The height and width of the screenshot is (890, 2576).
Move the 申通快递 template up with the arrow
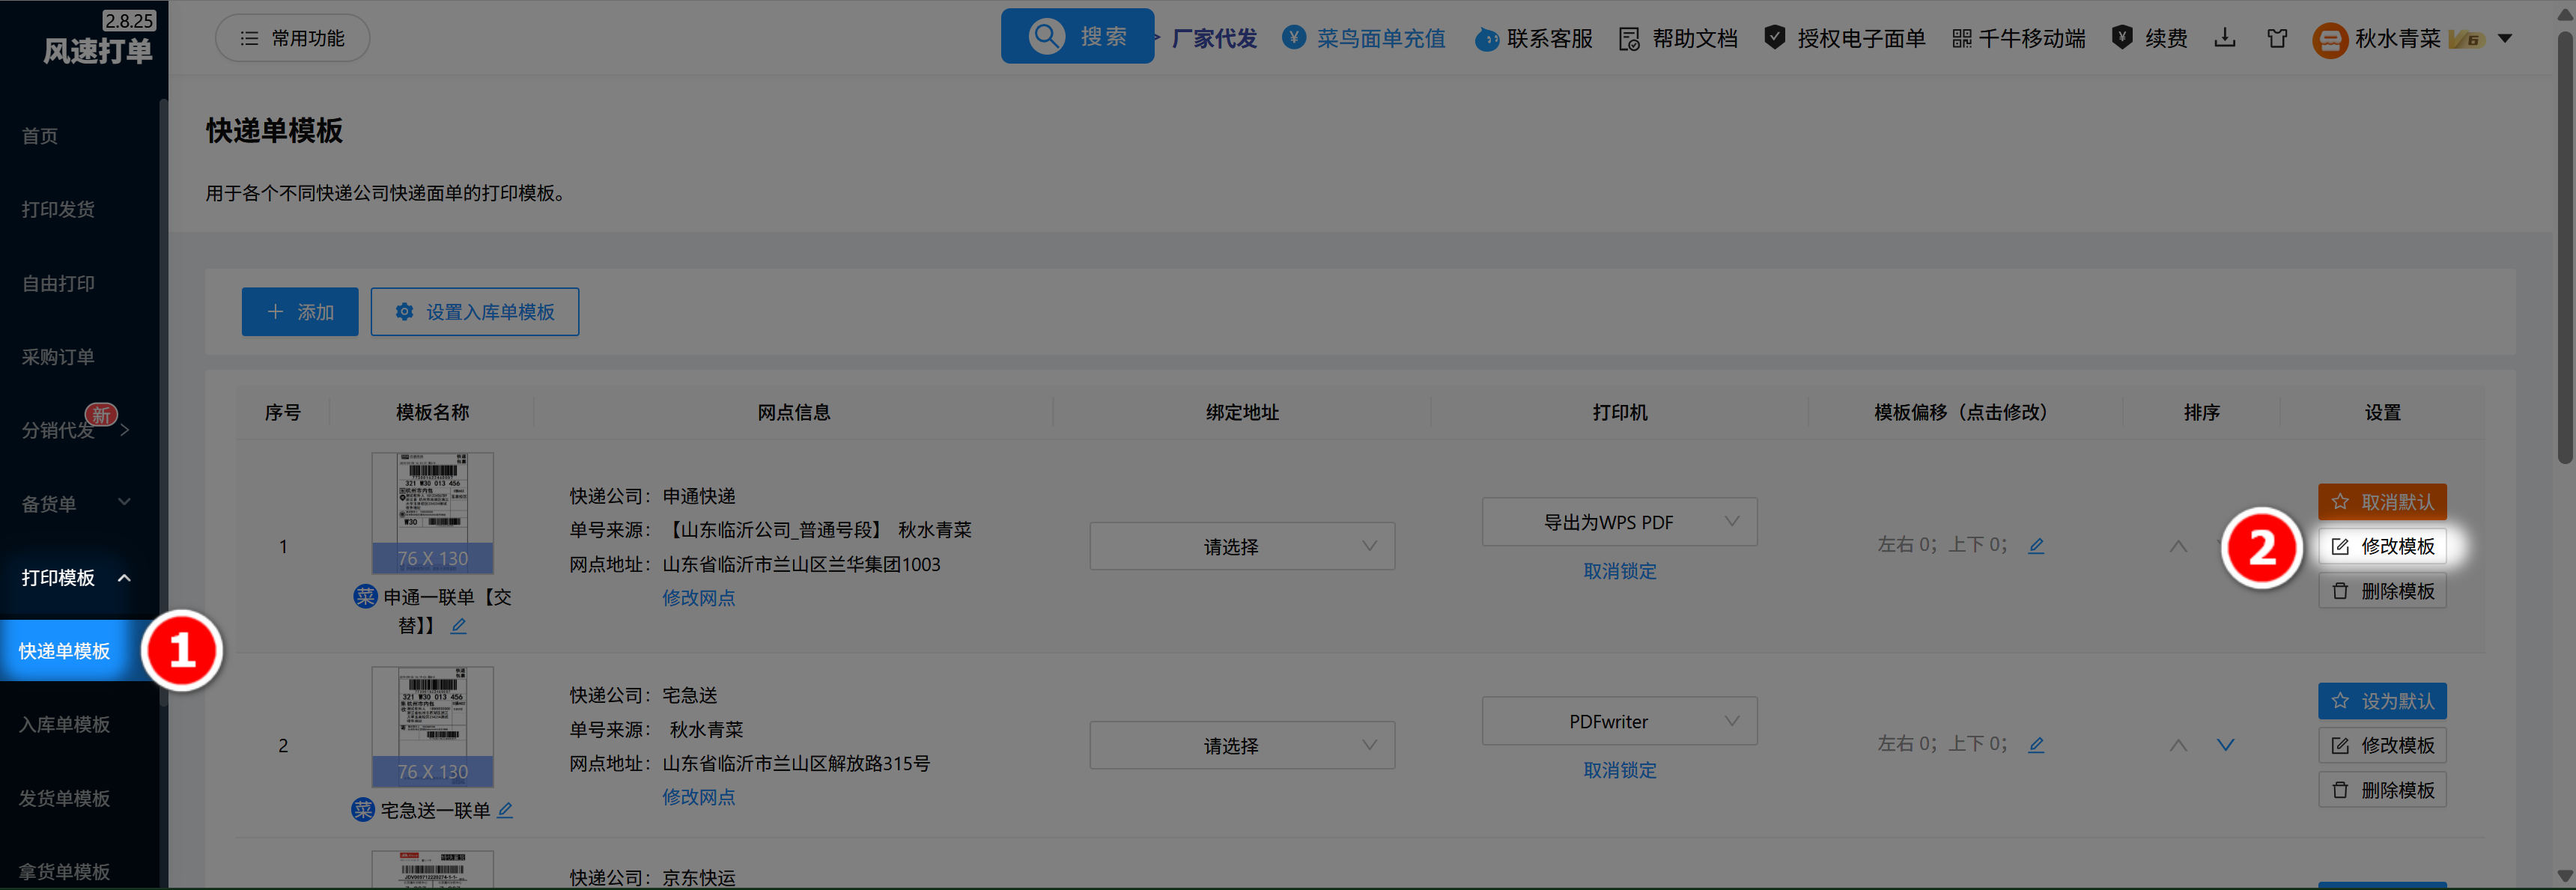pos(2178,546)
